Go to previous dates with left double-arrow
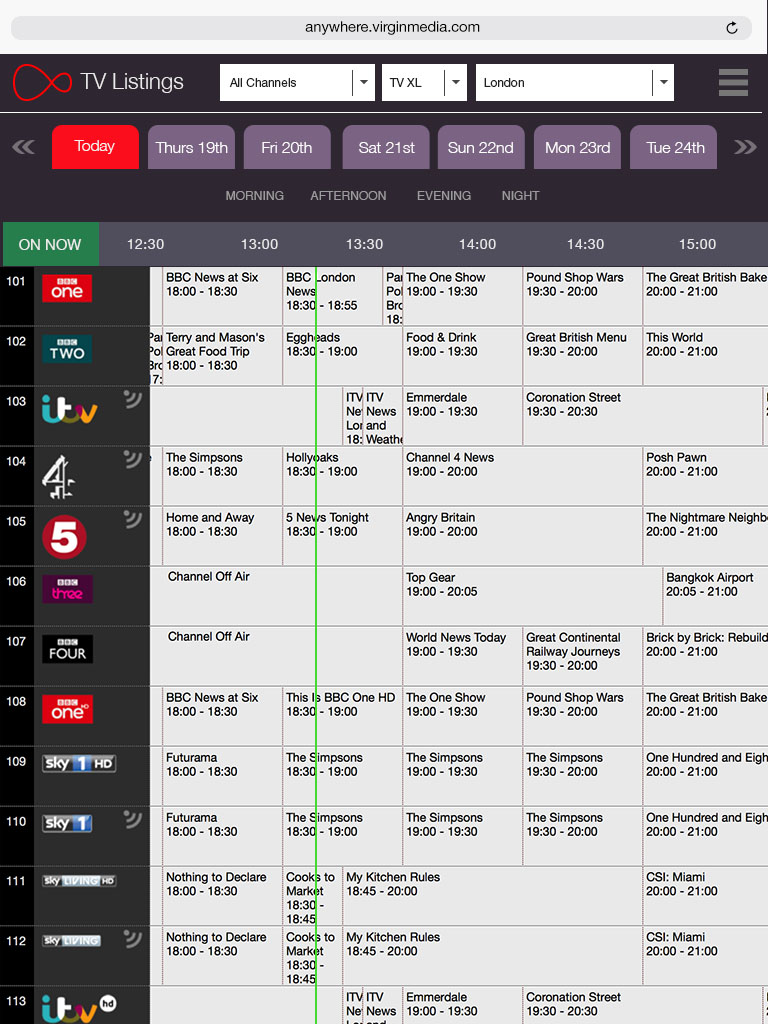The width and height of the screenshot is (768, 1024). (24, 147)
